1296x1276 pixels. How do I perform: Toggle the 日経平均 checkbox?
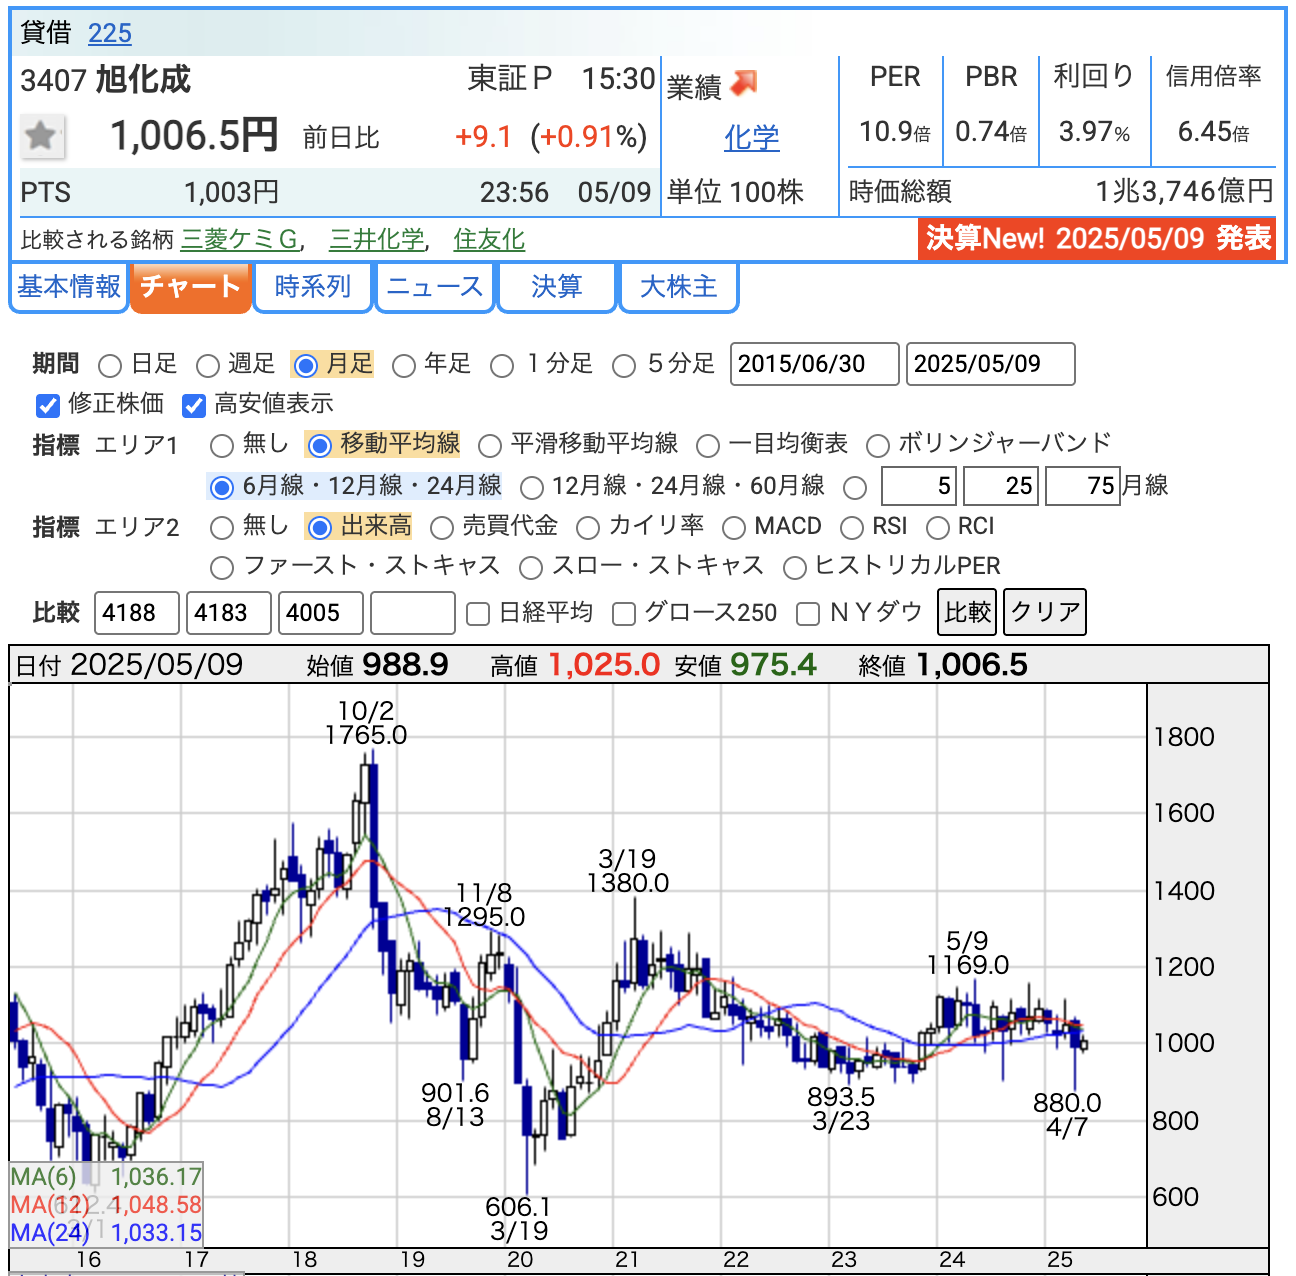(x=478, y=614)
